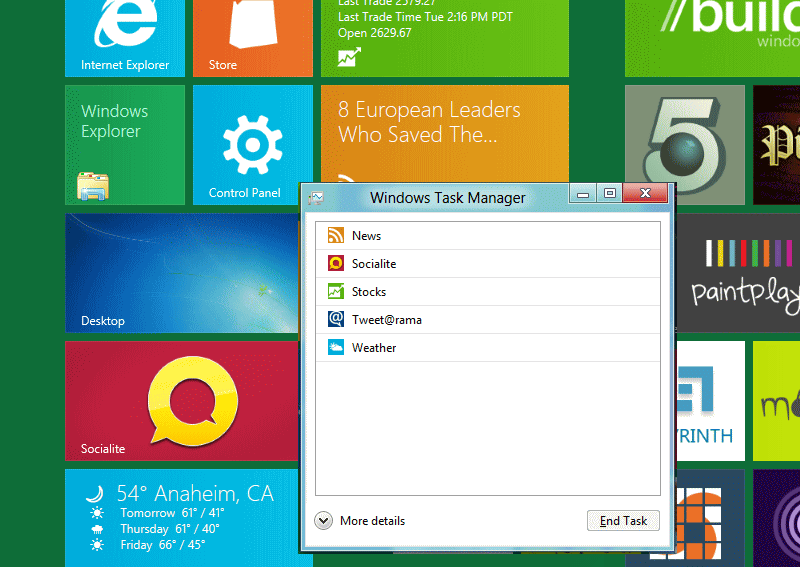
Task: Click the Open 2629.67 text on Stocks tile
Action: (374, 33)
